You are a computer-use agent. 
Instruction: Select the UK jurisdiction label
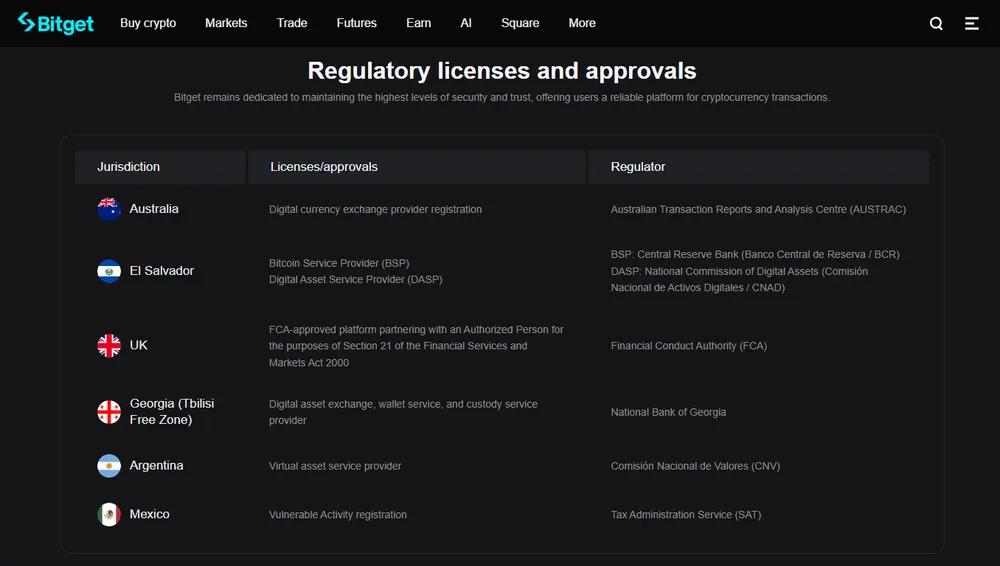point(138,345)
